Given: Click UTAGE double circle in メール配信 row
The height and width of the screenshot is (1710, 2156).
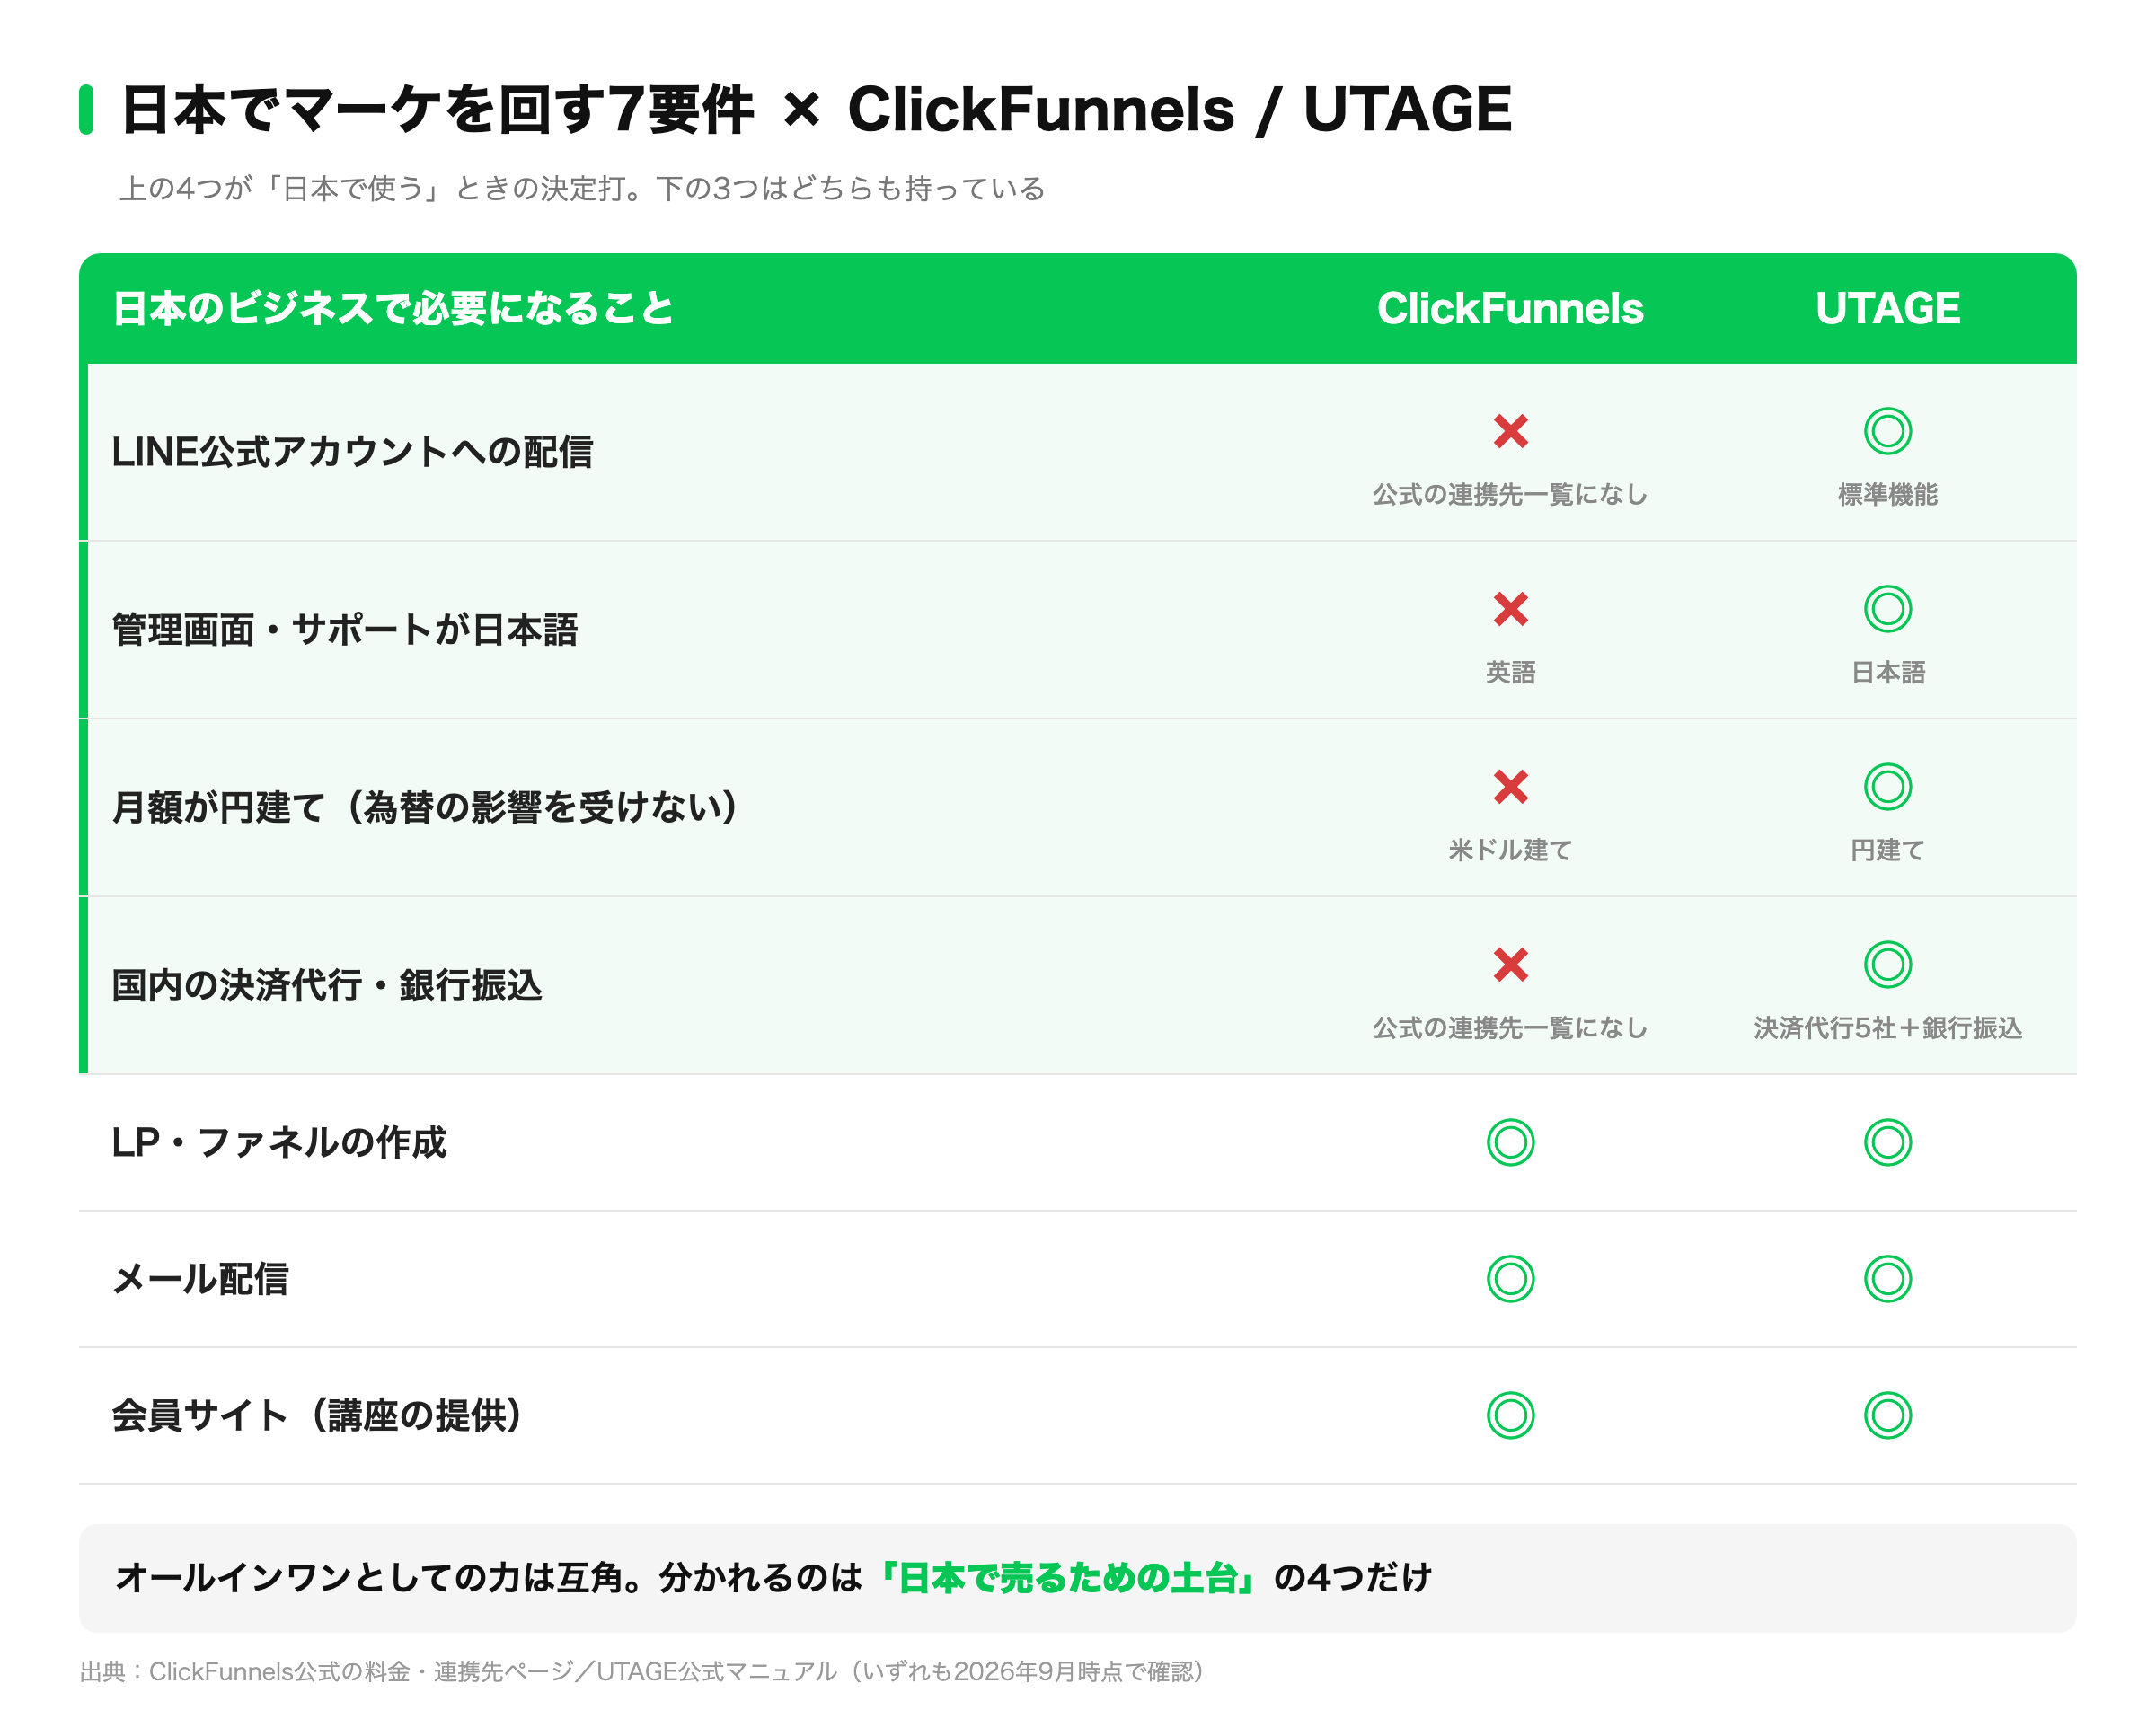Looking at the screenshot, I should coord(1887,1278).
